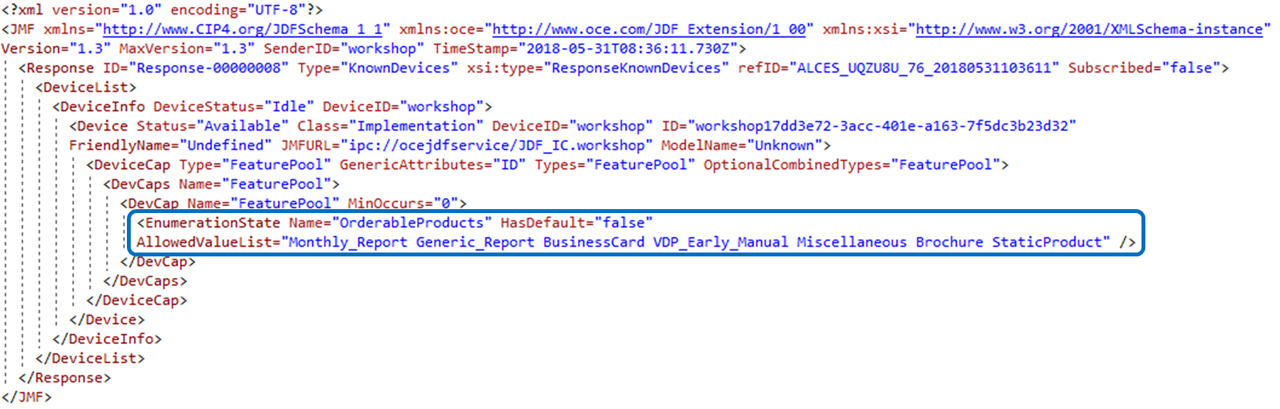Select the ID value workshop17dd3e72-3acc-401e-a163-7f5dc3b23d32
Viewport: 1280px width, 409px height.
click(885, 126)
